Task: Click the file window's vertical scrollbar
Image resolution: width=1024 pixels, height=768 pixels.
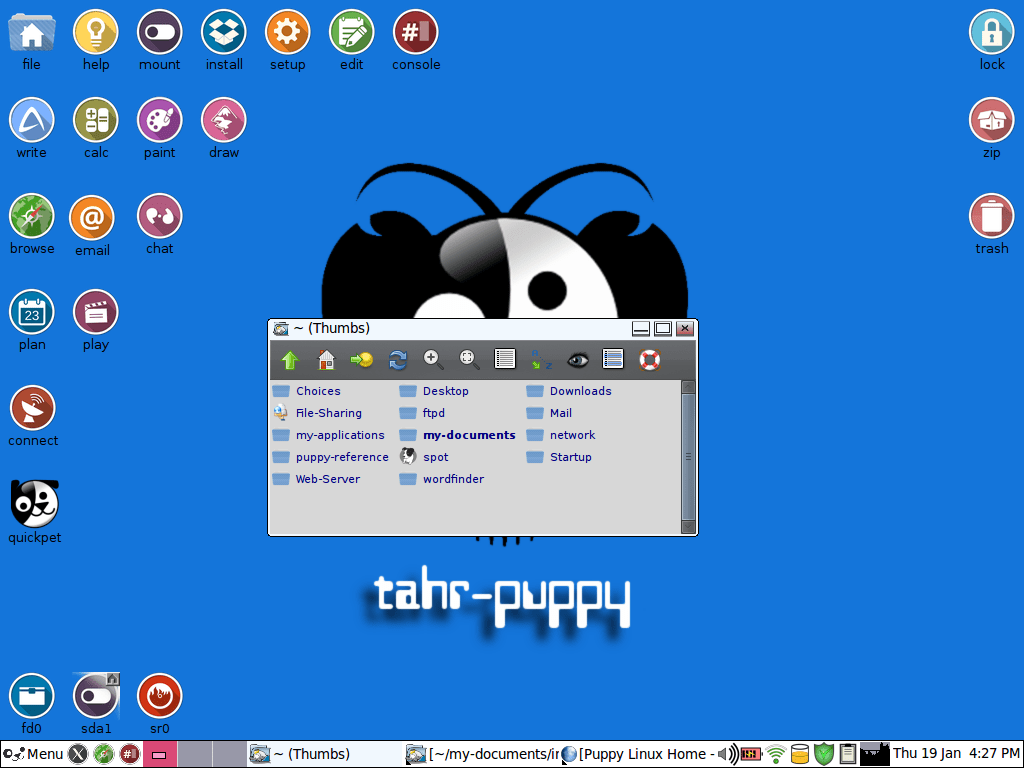Action: 688,457
